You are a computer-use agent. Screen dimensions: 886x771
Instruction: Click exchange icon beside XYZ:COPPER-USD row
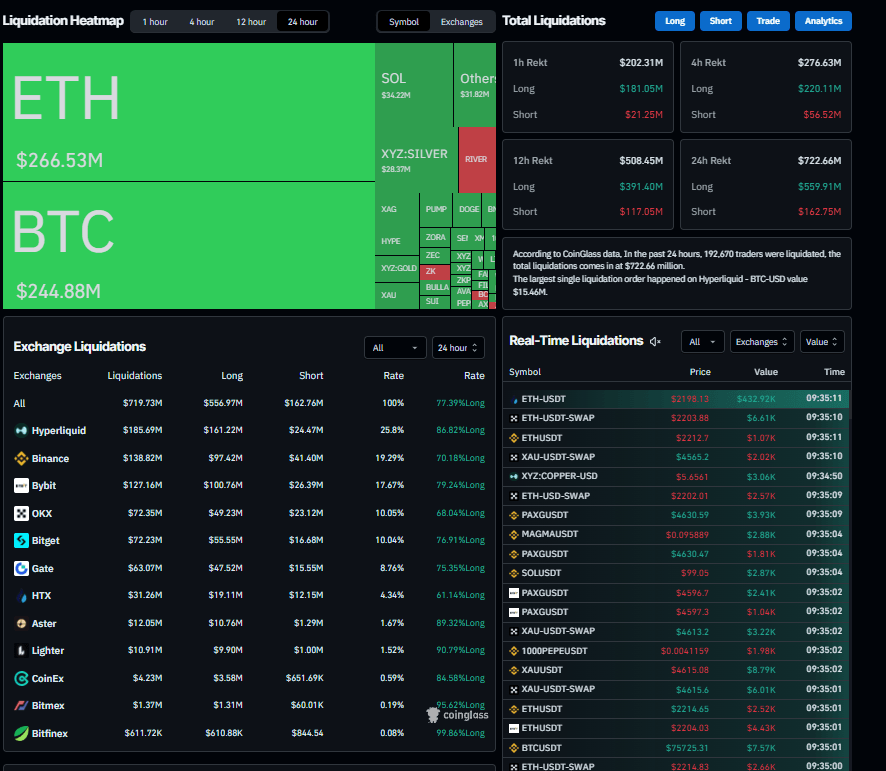pos(514,477)
